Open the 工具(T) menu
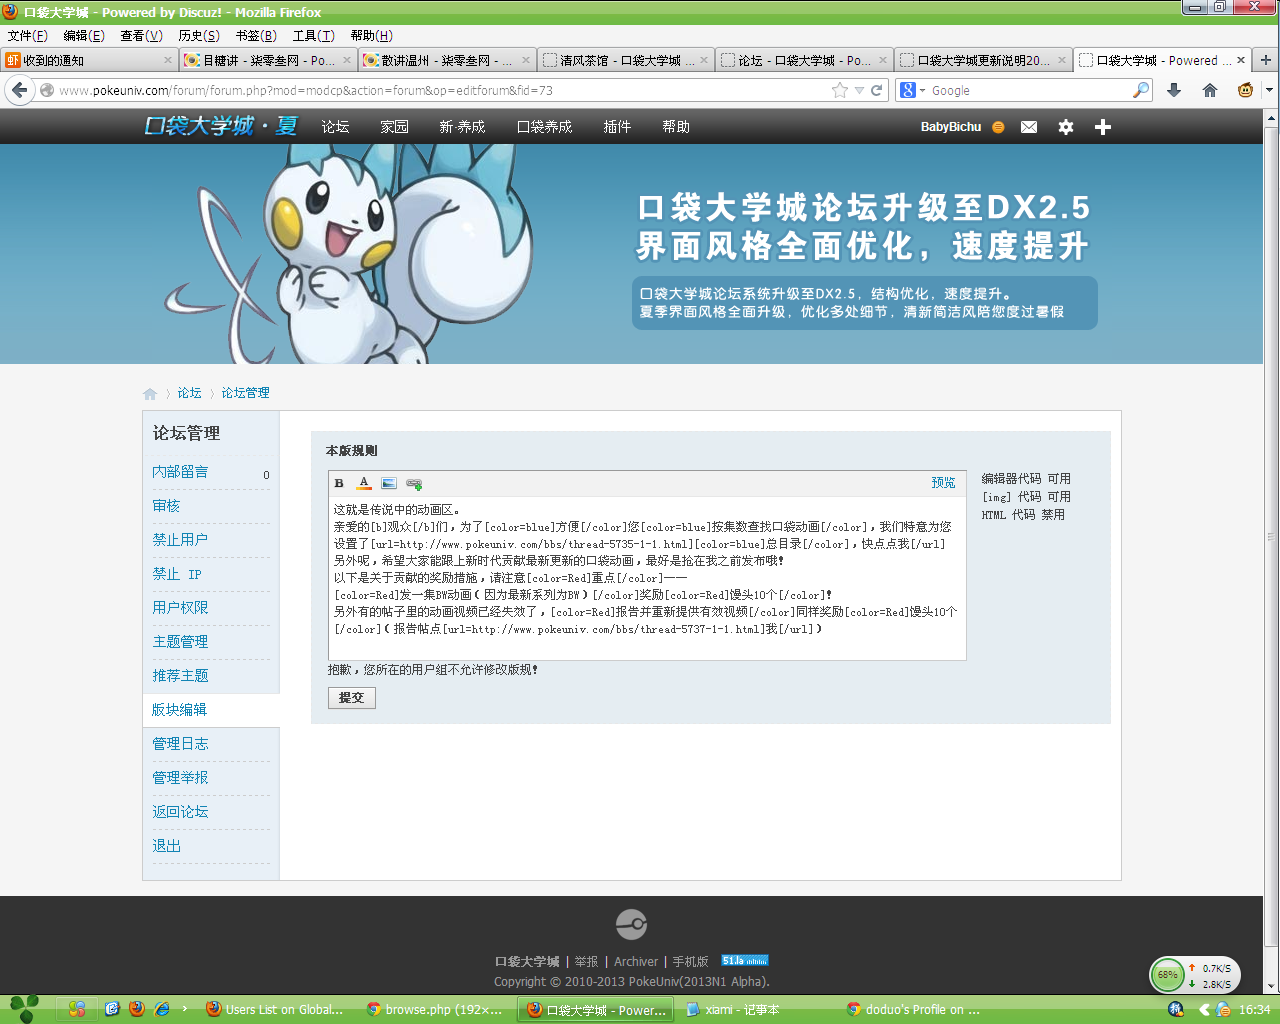This screenshot has height=1024, width=1280. (313, 36)
